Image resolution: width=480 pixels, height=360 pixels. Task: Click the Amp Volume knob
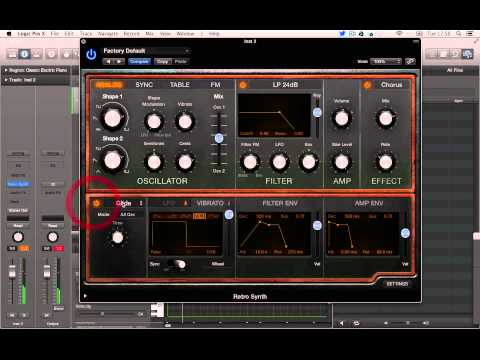pyautogui.click(x=342, y=118)
